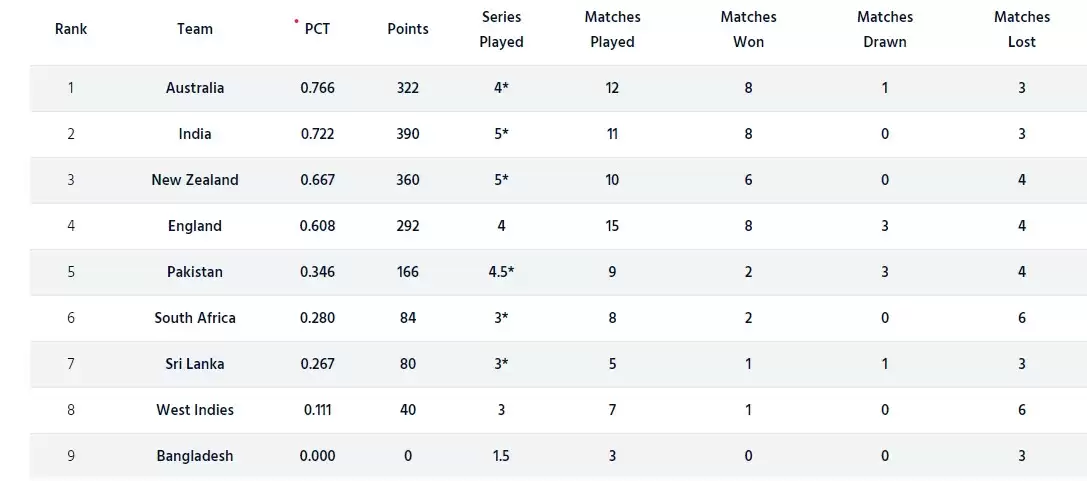The height and width of the screenshot is (481, 1087).
Task: Click the Rank column header
Action: tap(71, 29)
